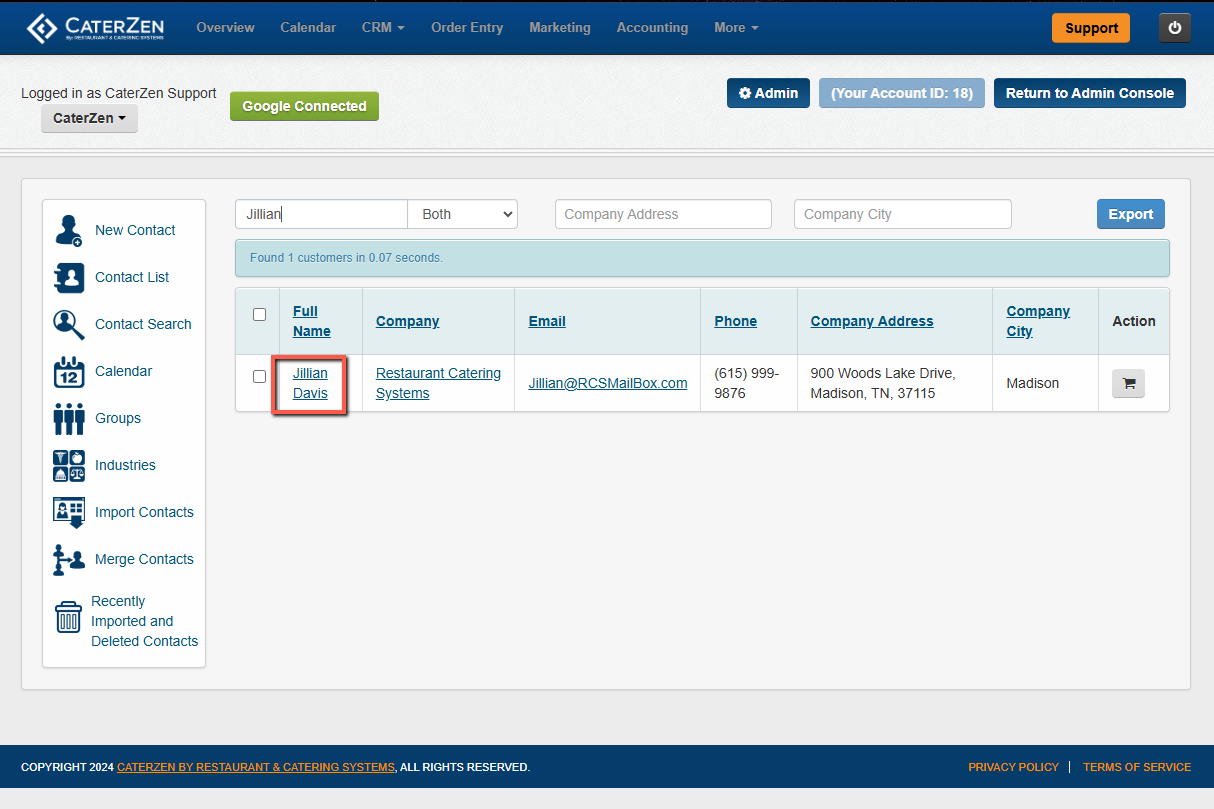Expand the CaterZen account dropdown
Image resolution: width=1214 pixels, height=809 pixels.
pos(89,118)
